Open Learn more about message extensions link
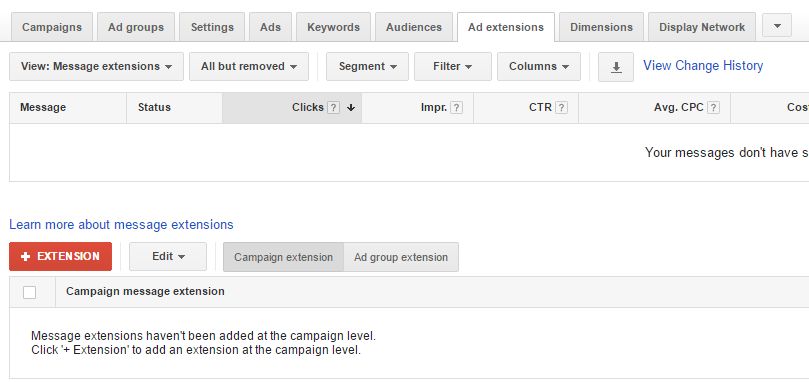Viewport: 809px width, 382px height. click(x=121, y=225)
